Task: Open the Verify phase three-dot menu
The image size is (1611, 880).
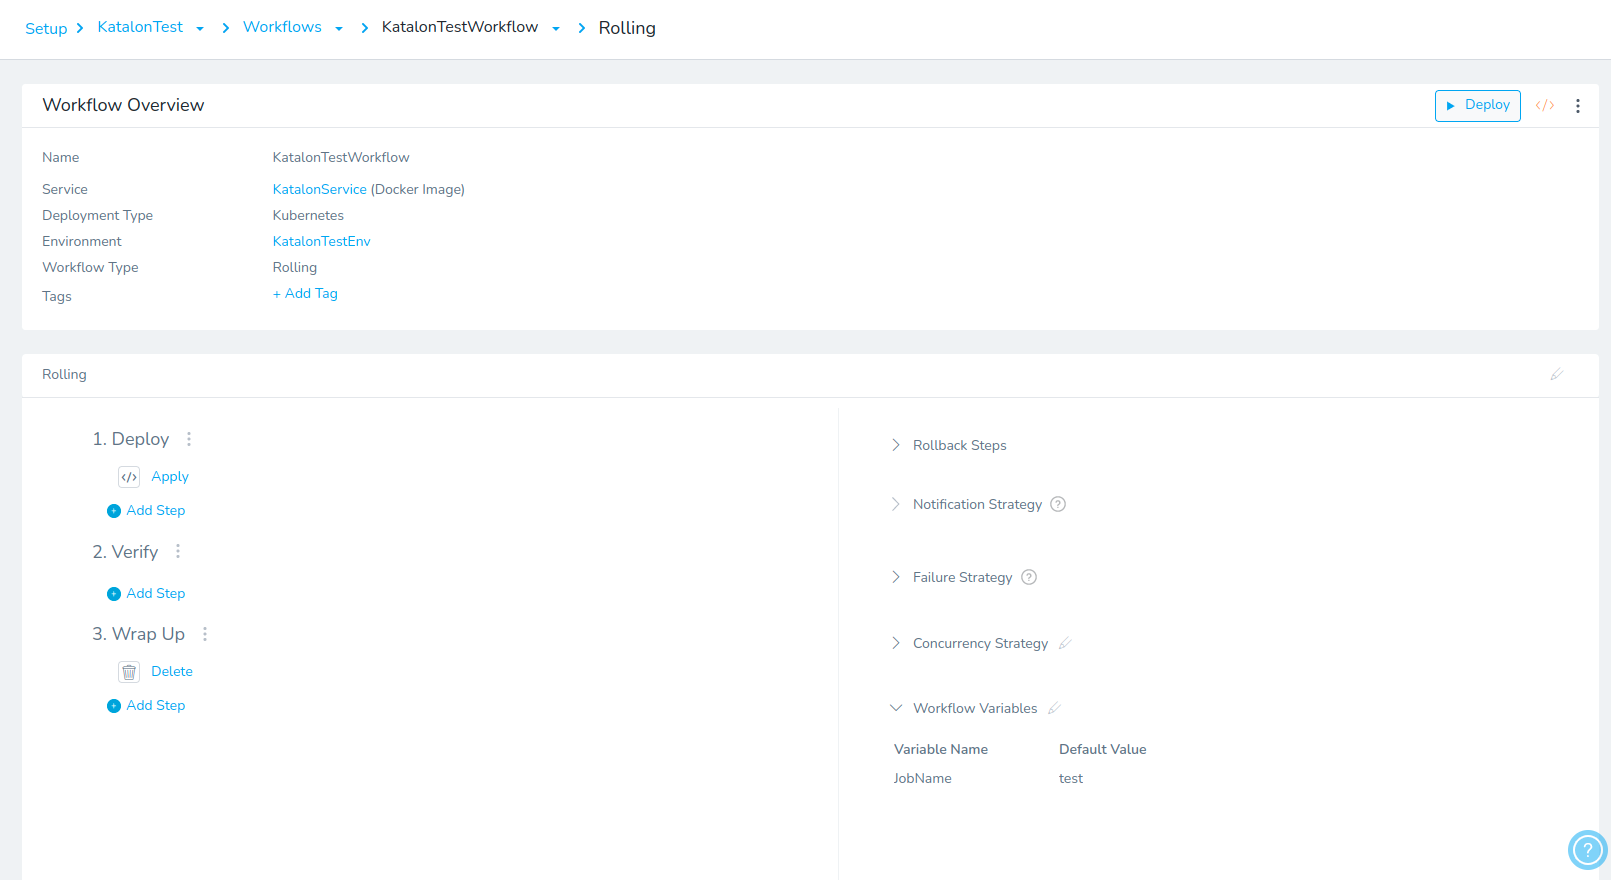Action: coord(178,552)
